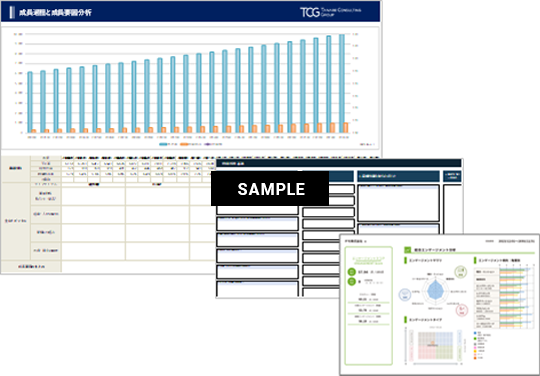
Task: Click the blue series swatch in chart legend
Action: pyautogui.click(x=163, y=144)
